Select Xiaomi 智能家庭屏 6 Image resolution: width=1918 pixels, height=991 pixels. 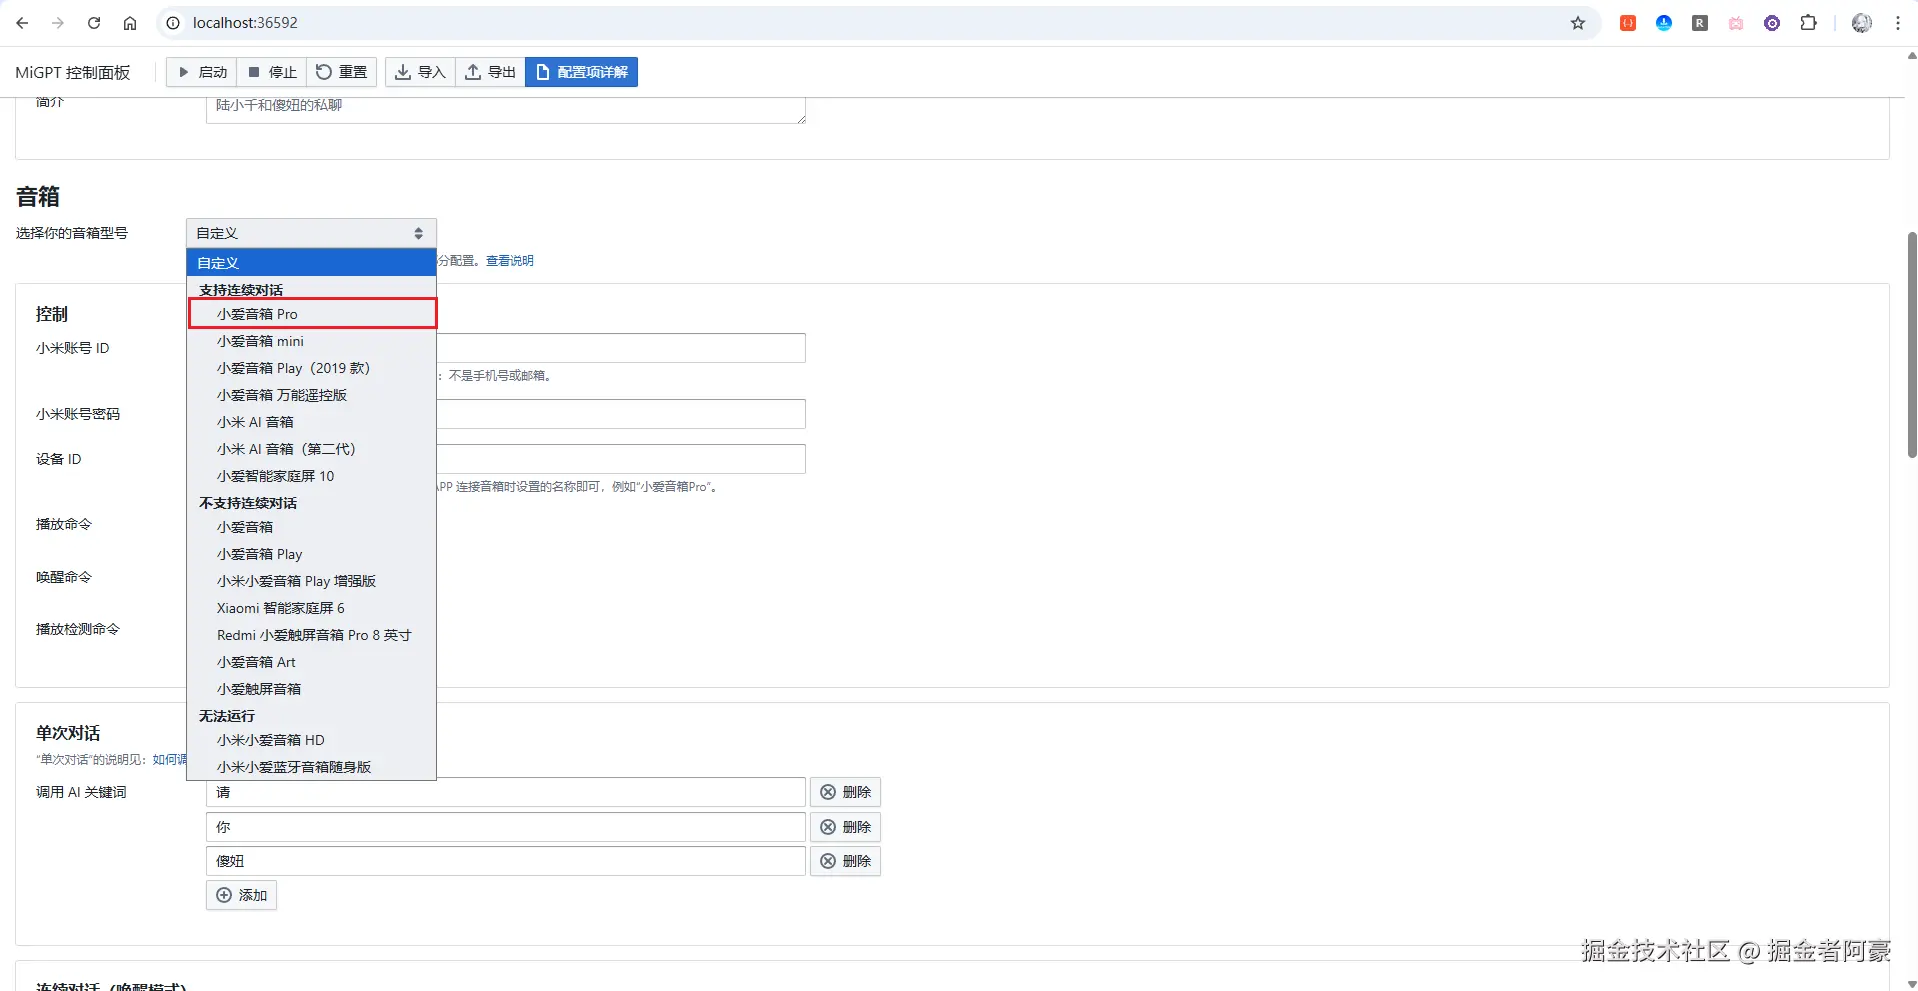pyautogui.click(x=311, y=608)
